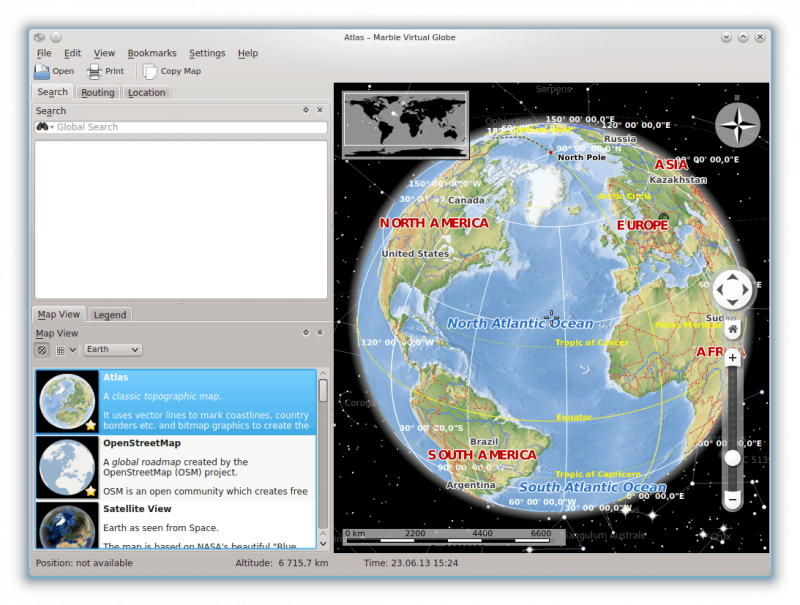The height and width of the screenshot is (605, 800).
Task: Toggle the favorite star on Atlas
Action: (x=91, y=425)
